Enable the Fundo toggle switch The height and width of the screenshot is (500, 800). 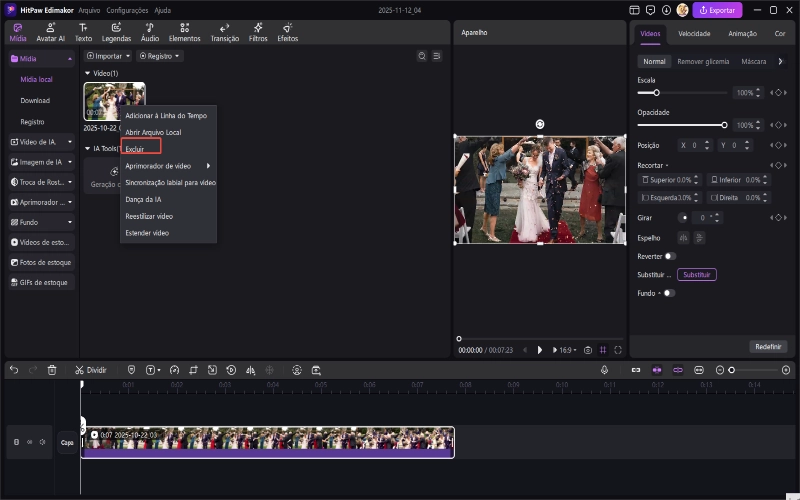(x=668, y=293)
